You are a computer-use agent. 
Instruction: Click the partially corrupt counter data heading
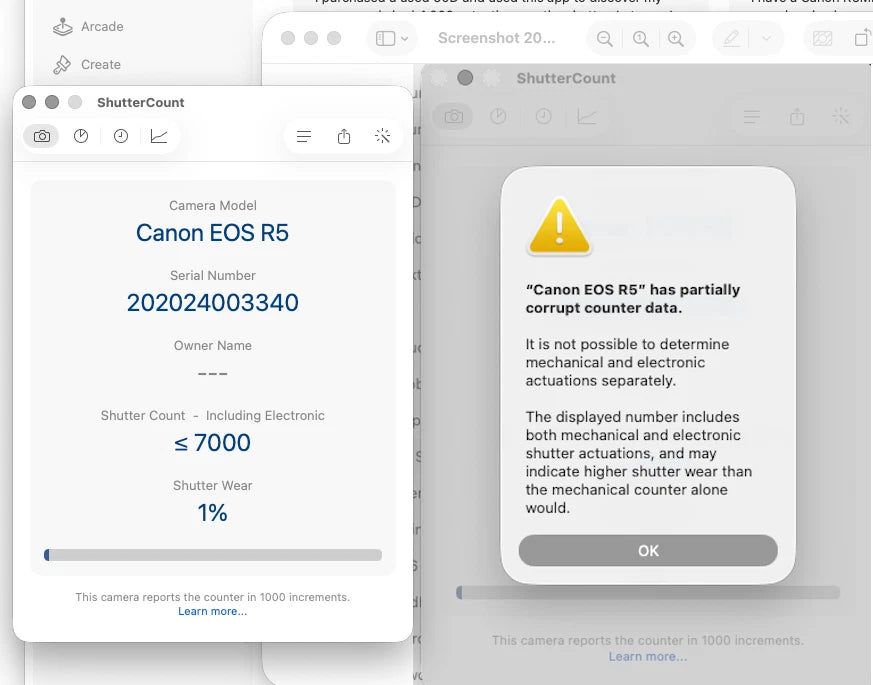(x=632, y=299)
